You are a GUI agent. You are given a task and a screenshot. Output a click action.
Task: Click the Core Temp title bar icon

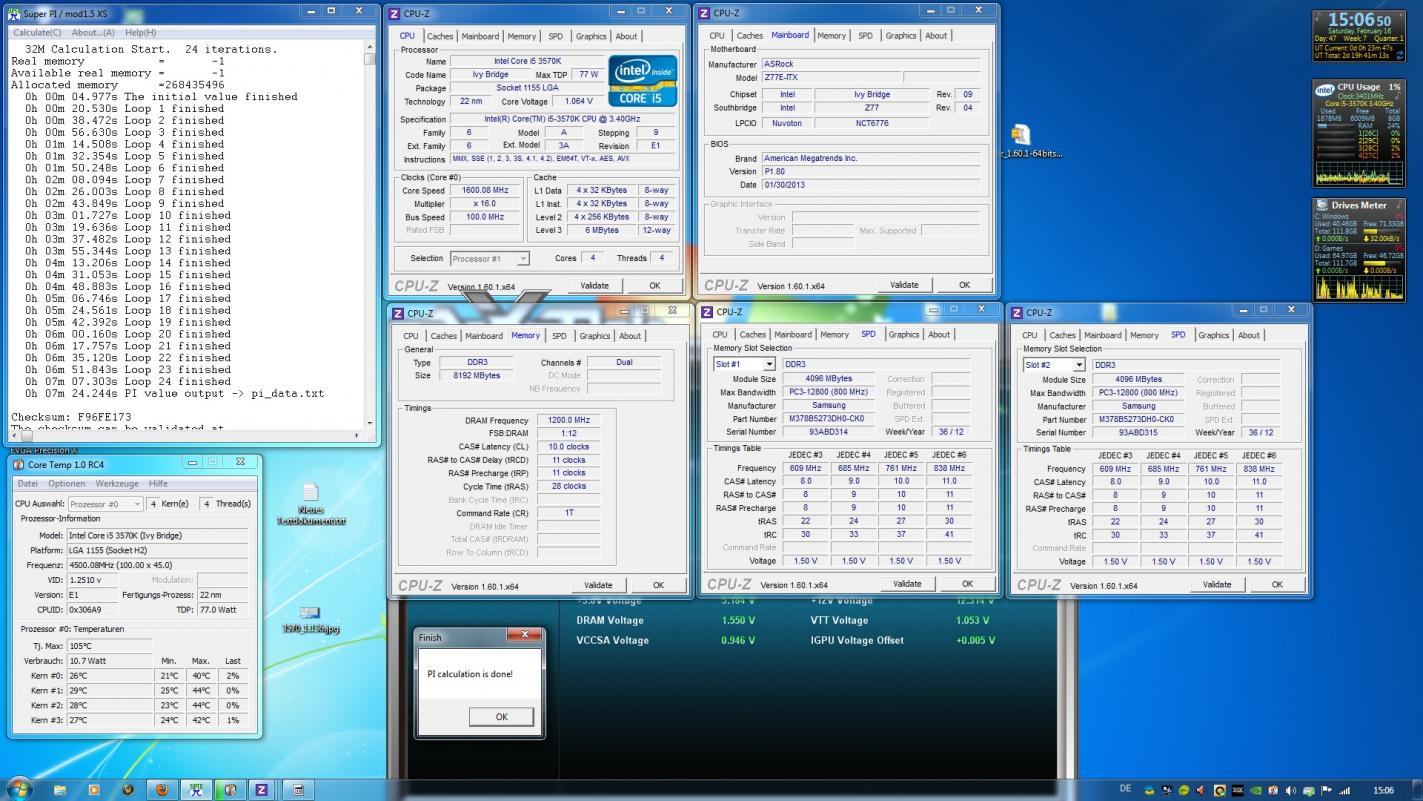(19, 465)
